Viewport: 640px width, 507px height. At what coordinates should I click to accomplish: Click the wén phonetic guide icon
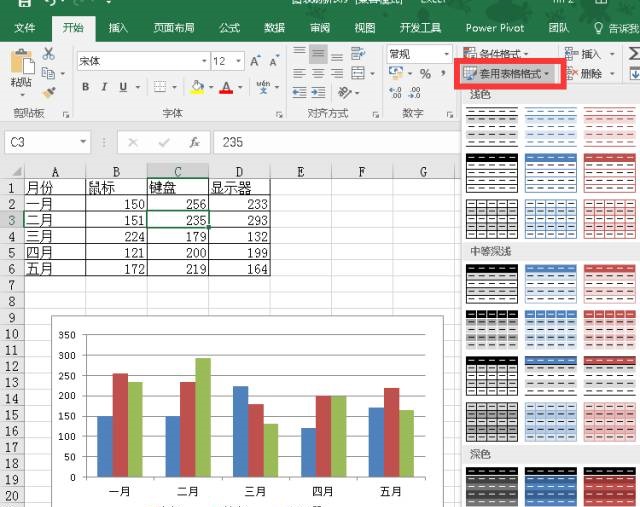[263, 87]
